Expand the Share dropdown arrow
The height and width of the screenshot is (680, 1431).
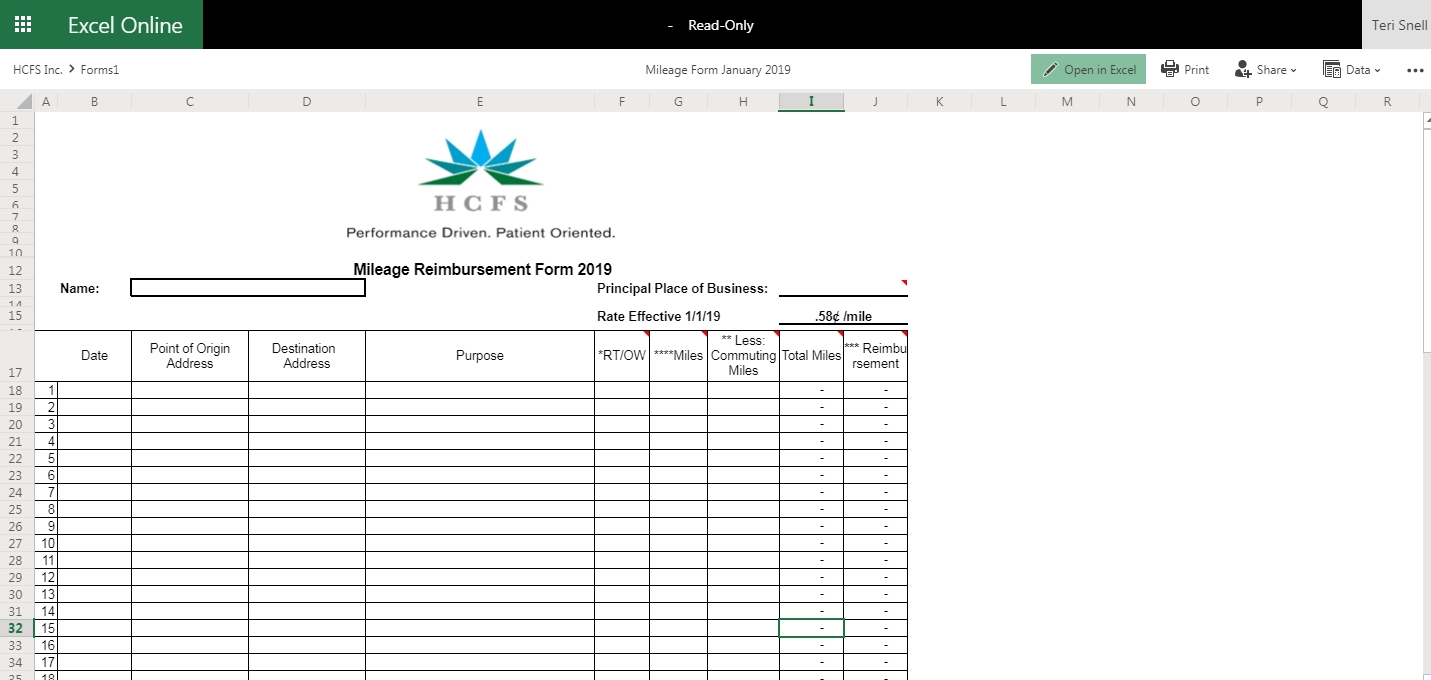(x=1293, y=70)
